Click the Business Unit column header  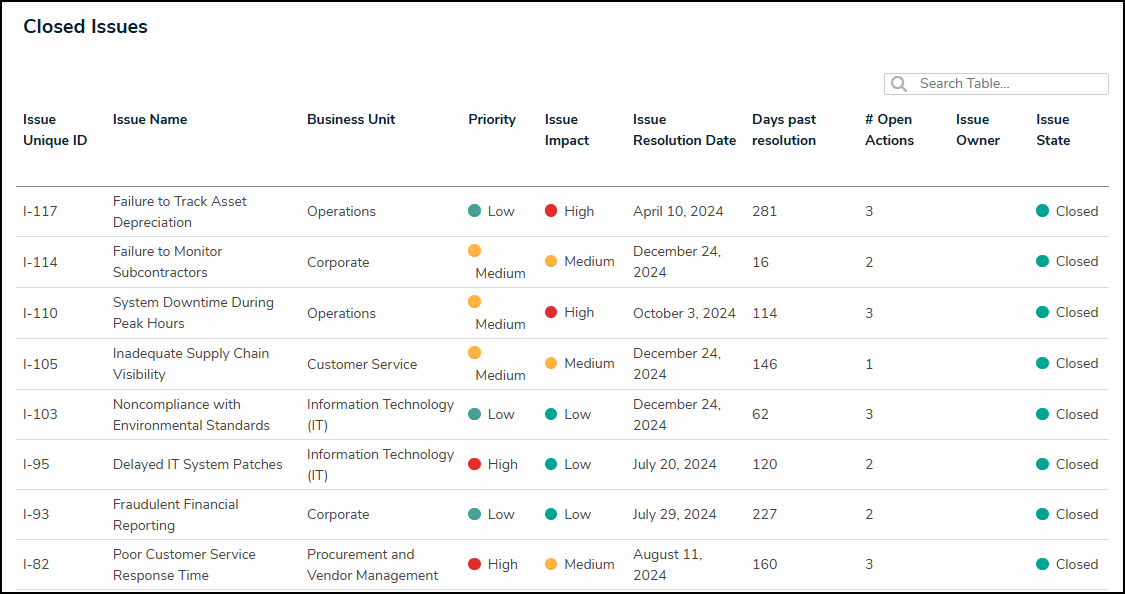point(351,120)
